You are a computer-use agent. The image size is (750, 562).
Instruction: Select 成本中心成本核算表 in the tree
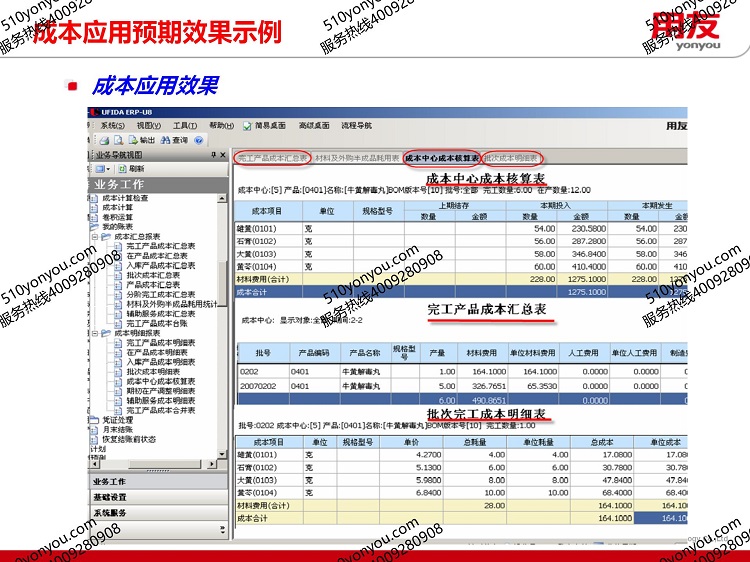pyautogui.click(x=160, y=380)
